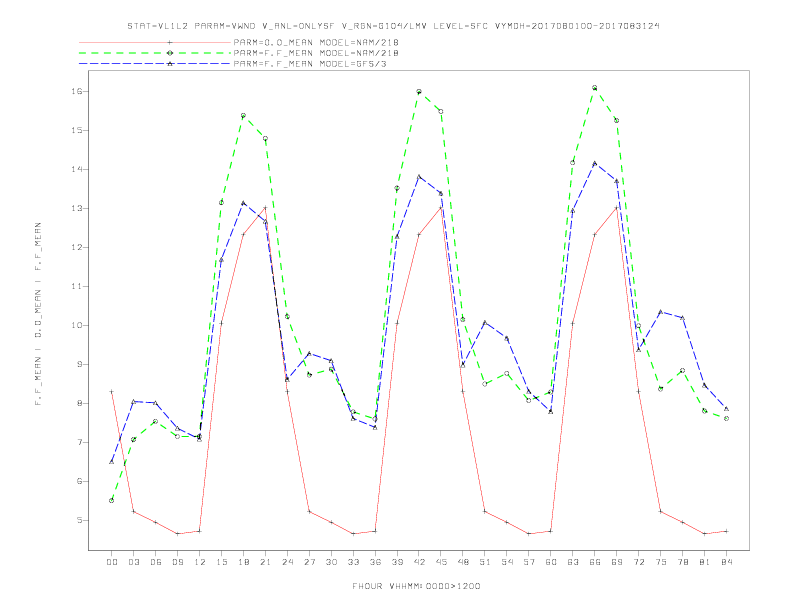Click blue GFS triangle marker at hour 00
This screenshot has height=612, width=792.
112,462
